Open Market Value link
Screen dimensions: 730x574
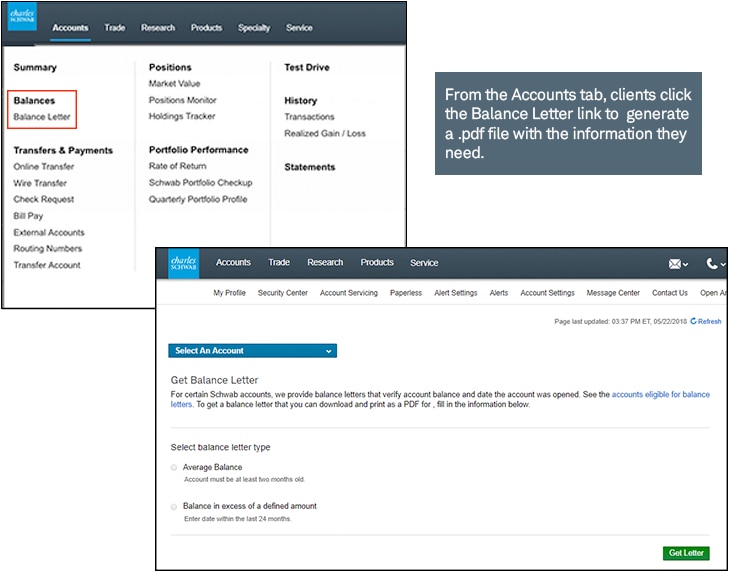click(175, 84)
